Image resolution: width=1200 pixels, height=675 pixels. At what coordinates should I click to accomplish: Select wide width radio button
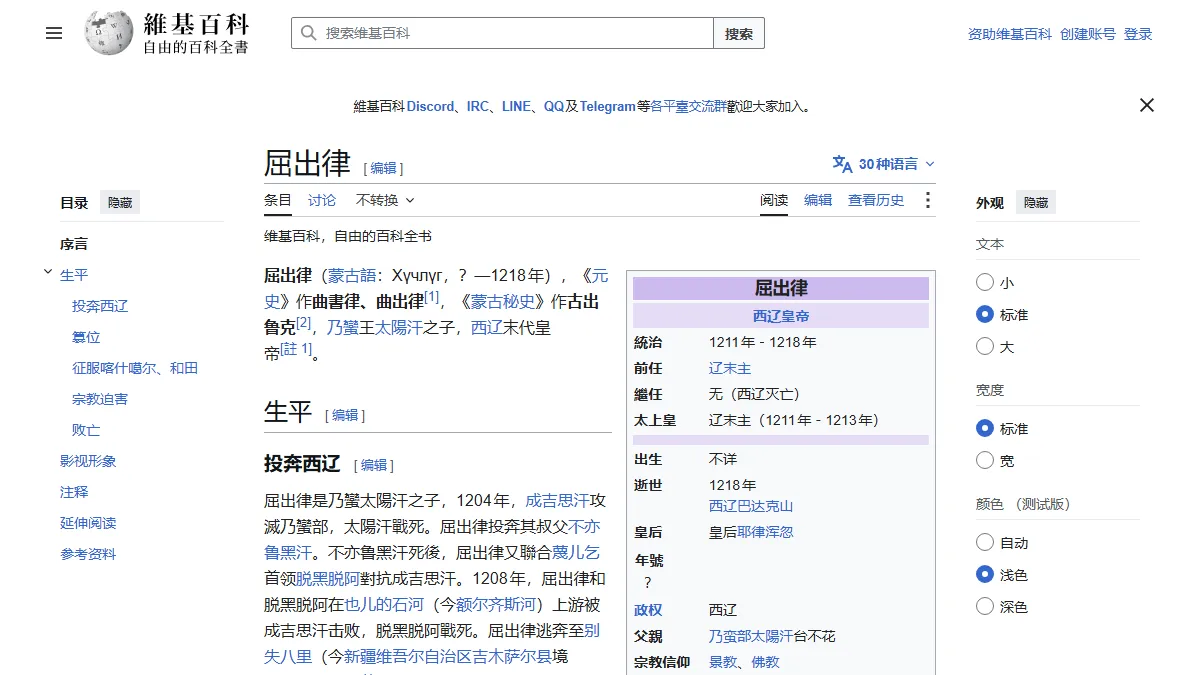tap(985, 461)
